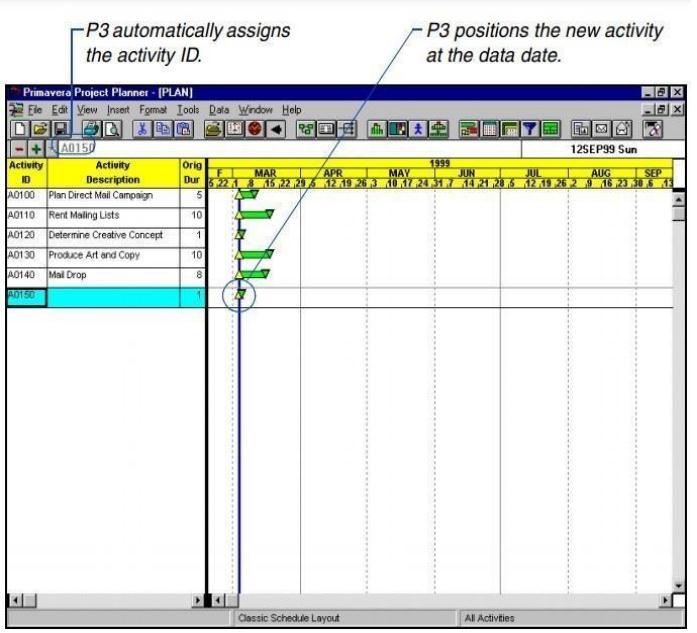Click the Rent Mailing Lists Gantt bar

pyautogui.click(x=255, y=215)
